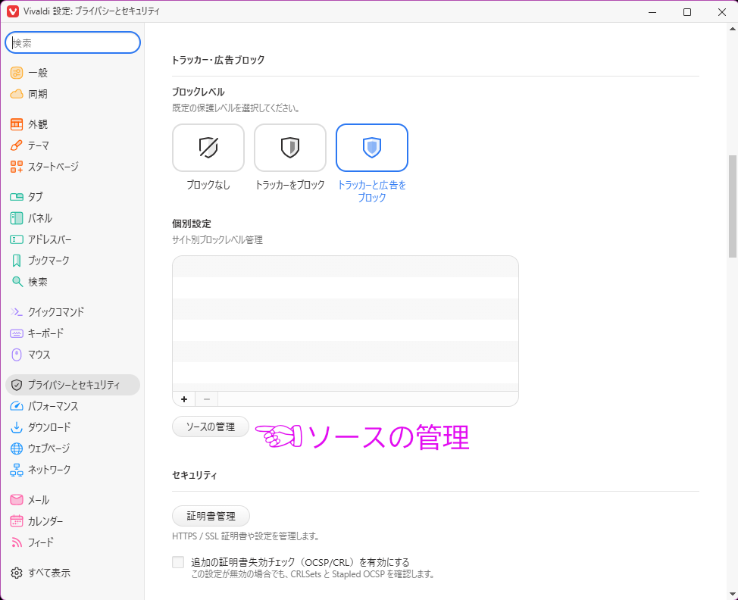Select トラッカーと広告をブロック level
The image size is (738, 600).
[372, 148]
